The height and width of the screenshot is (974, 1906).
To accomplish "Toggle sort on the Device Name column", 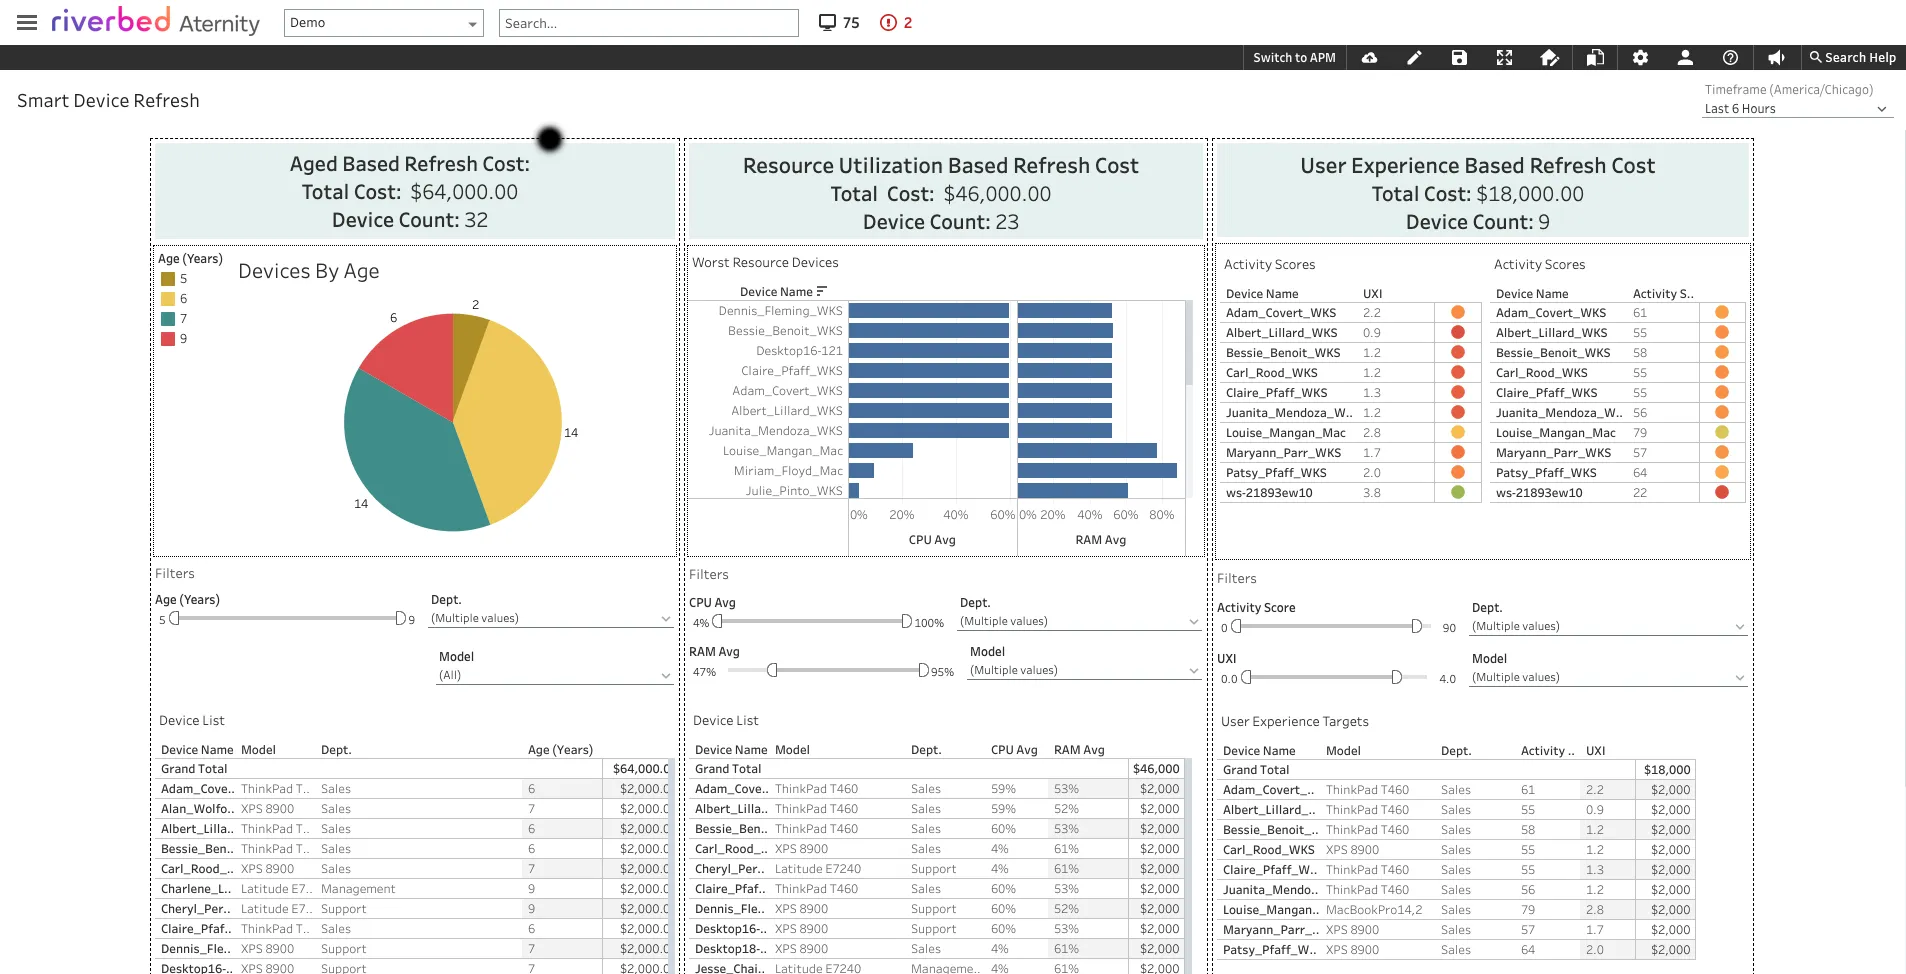I will tap(822, 291).
